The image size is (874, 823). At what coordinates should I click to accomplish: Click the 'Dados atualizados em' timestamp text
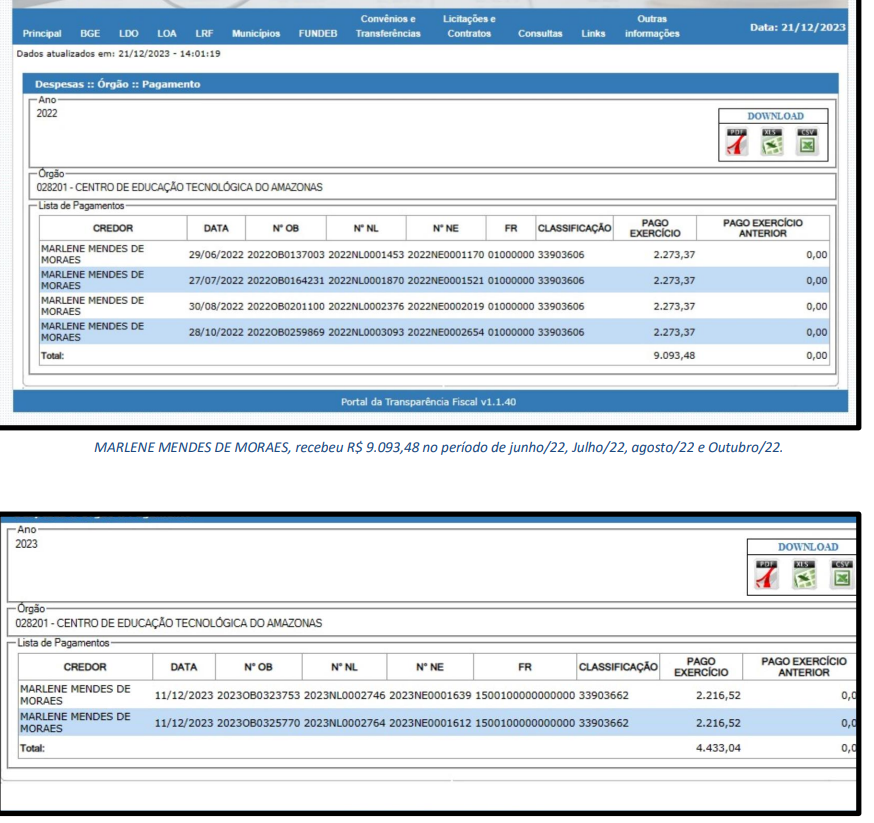(118, 54)
